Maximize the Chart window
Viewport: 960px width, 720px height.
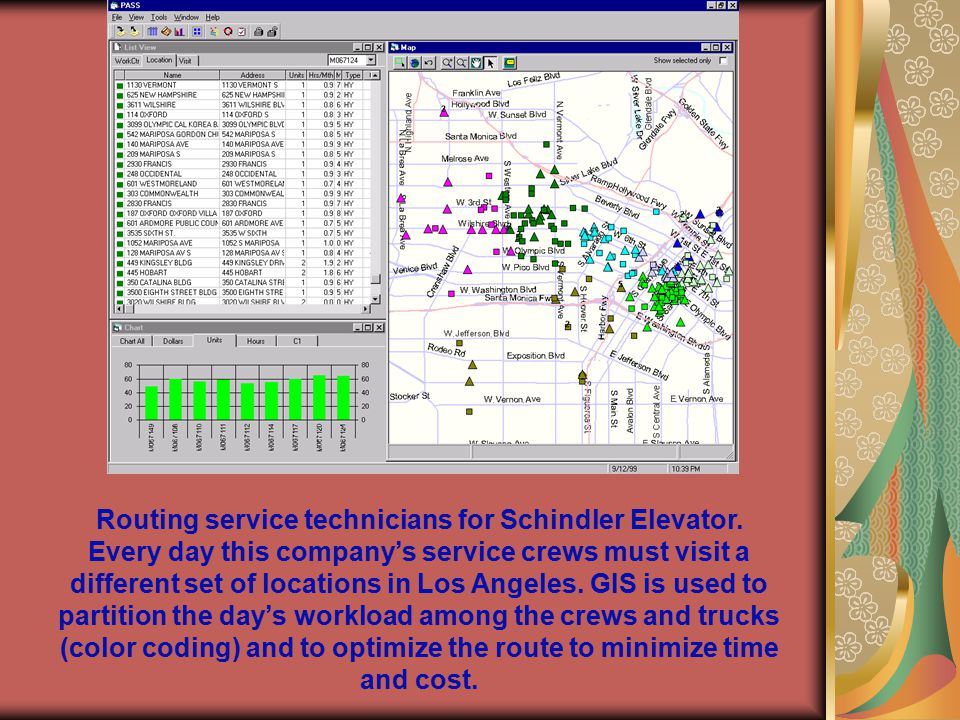click(367, 328)
